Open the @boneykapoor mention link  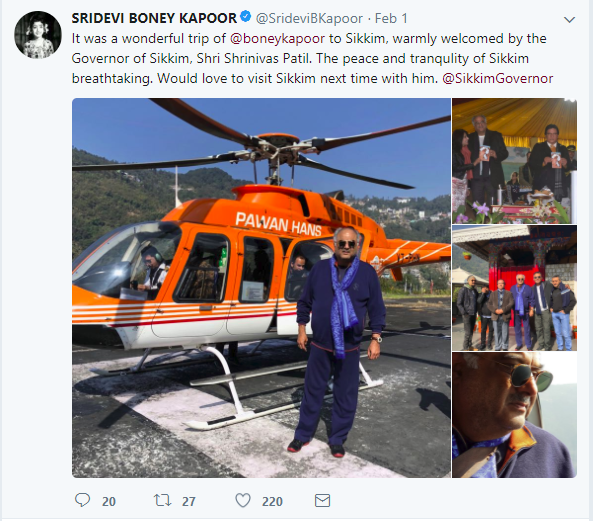point(277,39)
